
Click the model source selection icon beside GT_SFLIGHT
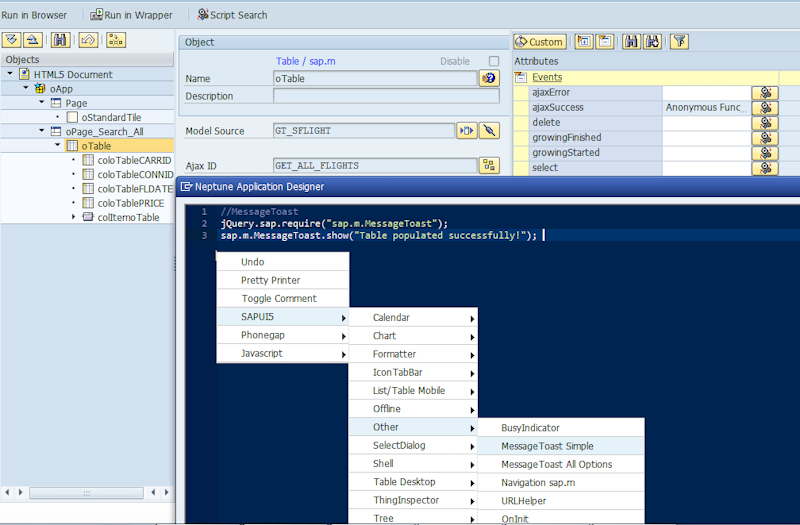click(467, 131)
